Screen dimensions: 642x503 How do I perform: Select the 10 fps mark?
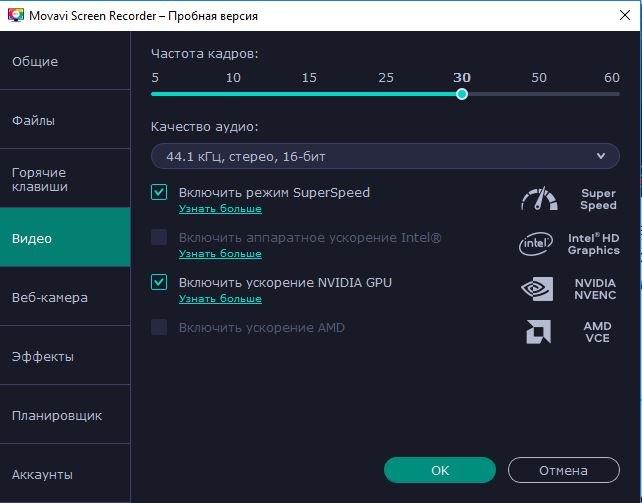233,77
